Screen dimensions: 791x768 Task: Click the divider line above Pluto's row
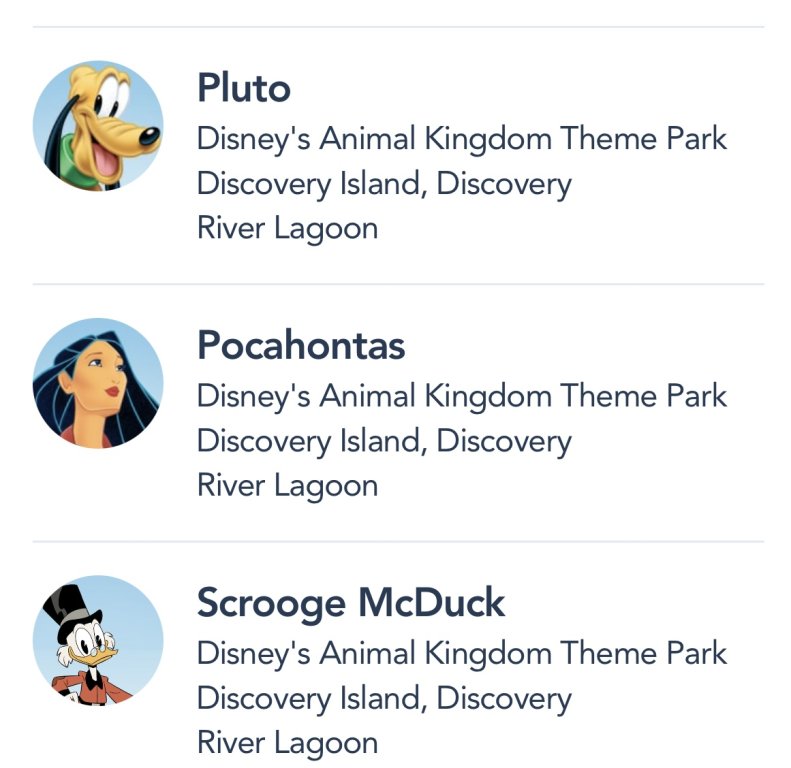[398, 27]
